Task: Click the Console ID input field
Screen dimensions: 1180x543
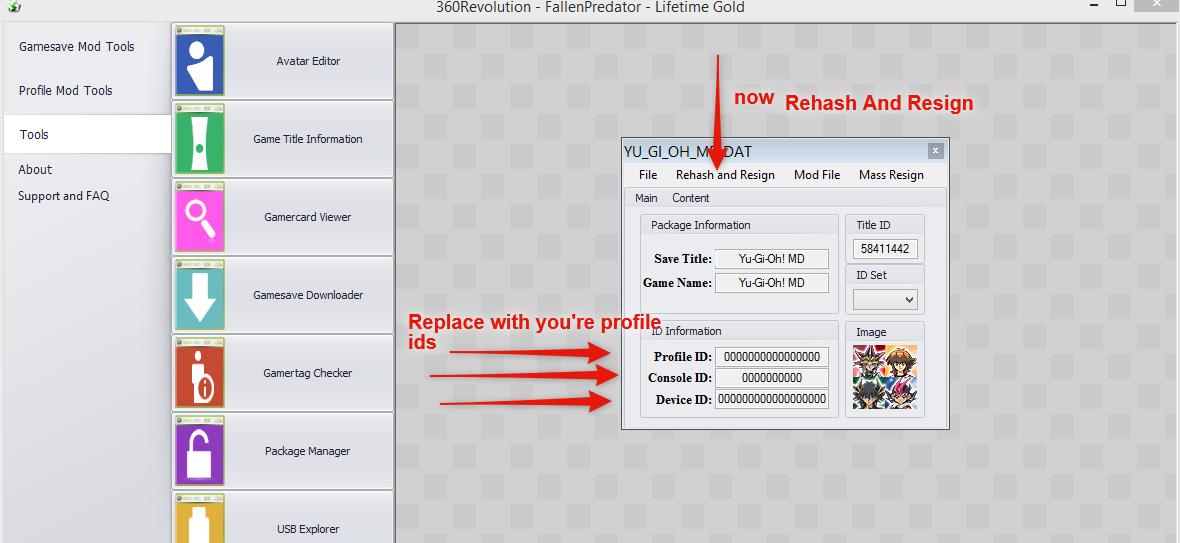Action: pos(771,378)
